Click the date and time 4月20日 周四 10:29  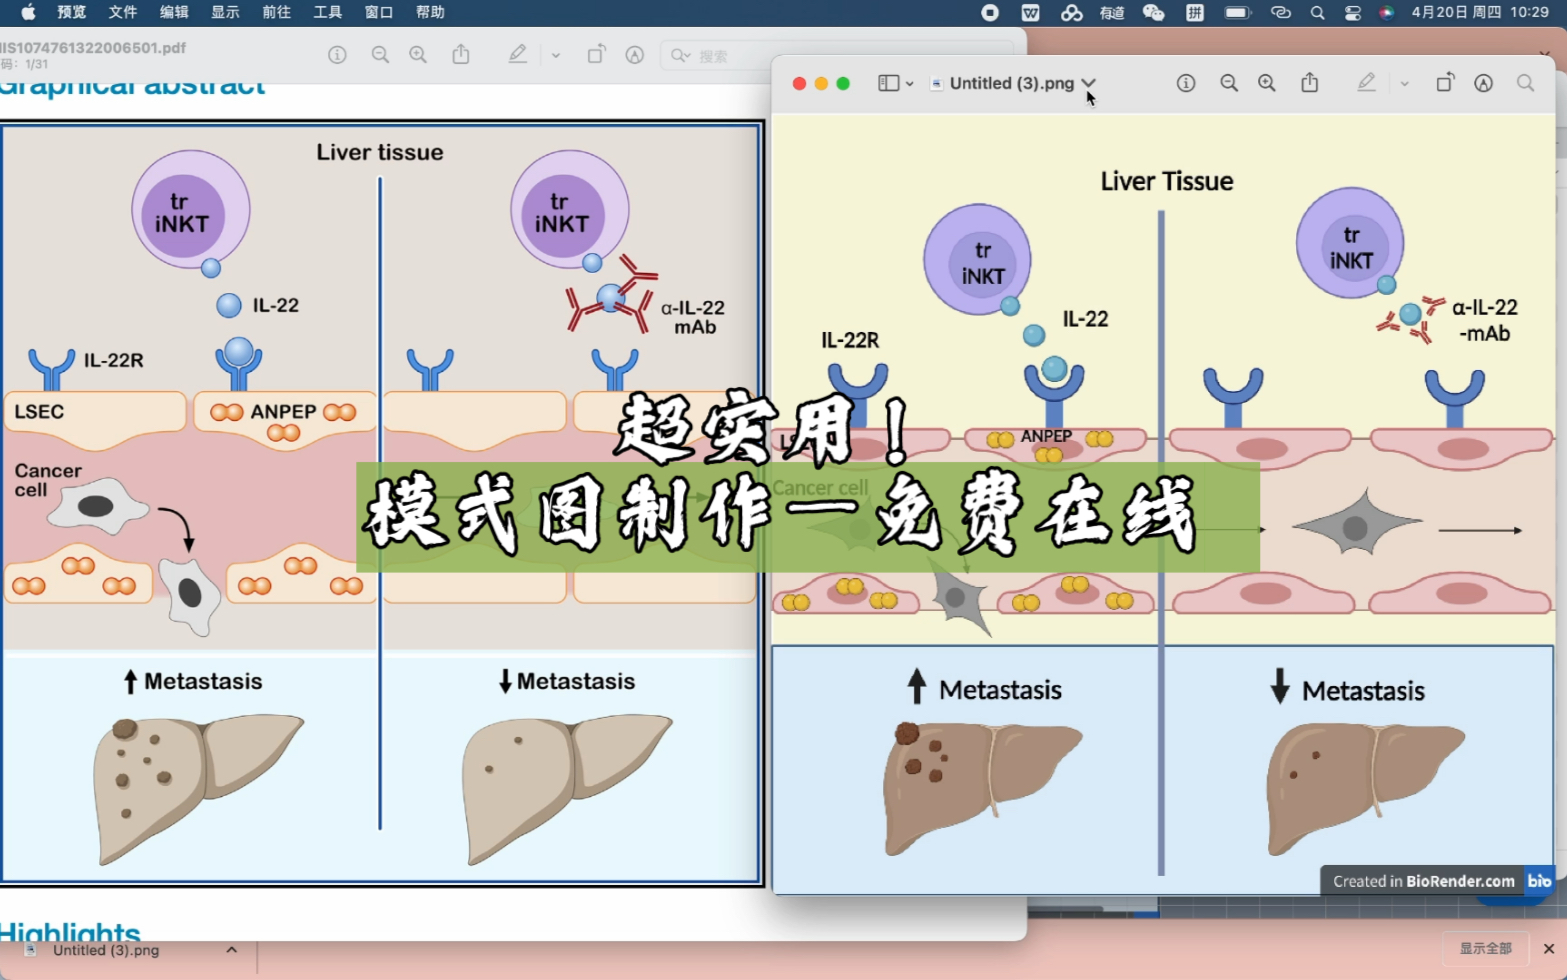(1480, 12)
